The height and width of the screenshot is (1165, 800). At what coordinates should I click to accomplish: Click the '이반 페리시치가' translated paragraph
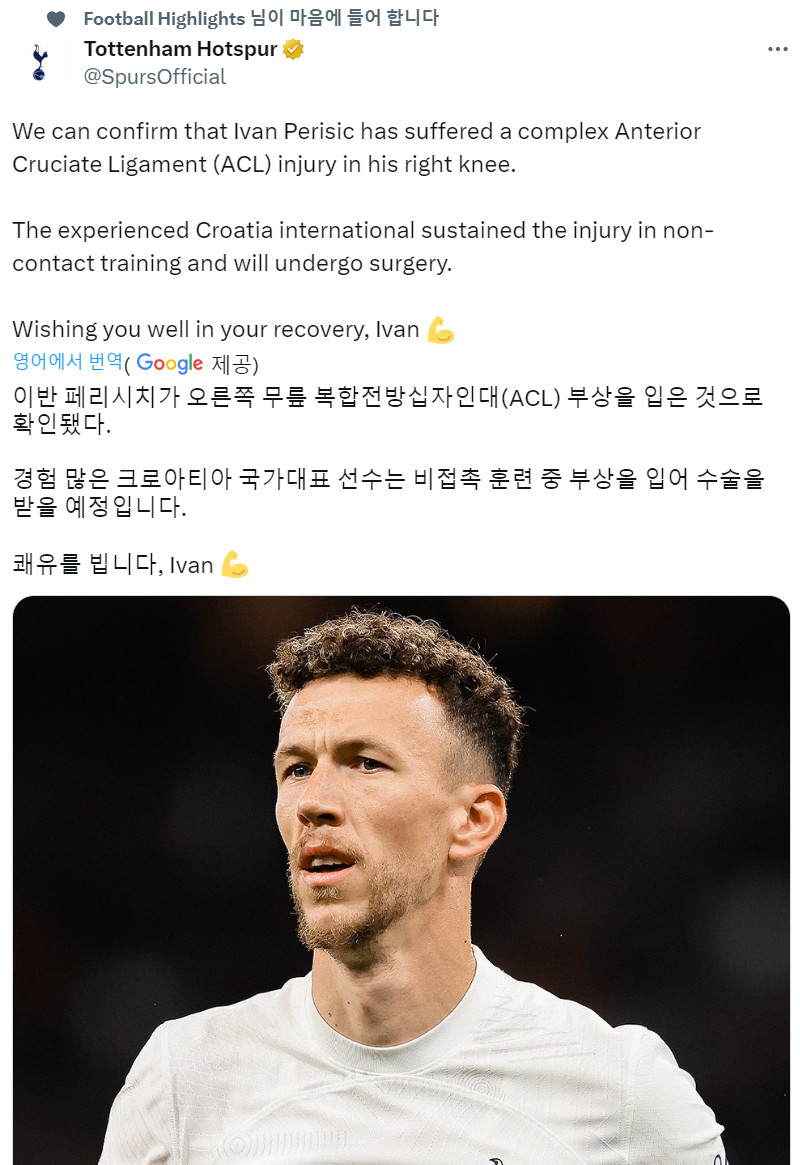click(x=388, y=410)
